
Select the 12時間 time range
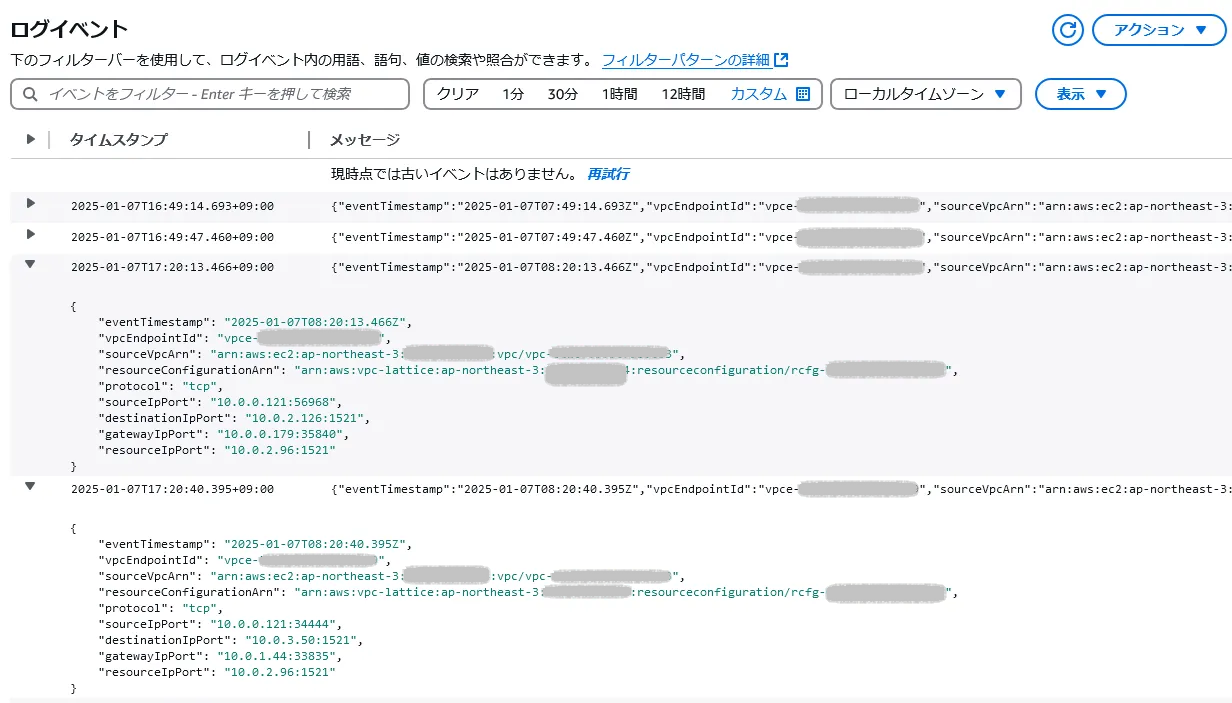click(x=683, y=94)
